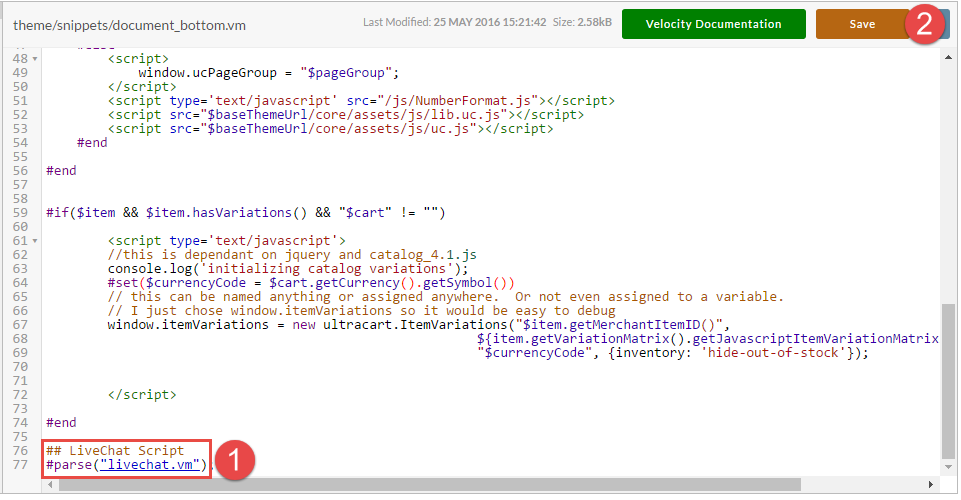Click line number 59 in gutter
The width and height of the screenshot is (961, 500).
(x=20, y=213)
